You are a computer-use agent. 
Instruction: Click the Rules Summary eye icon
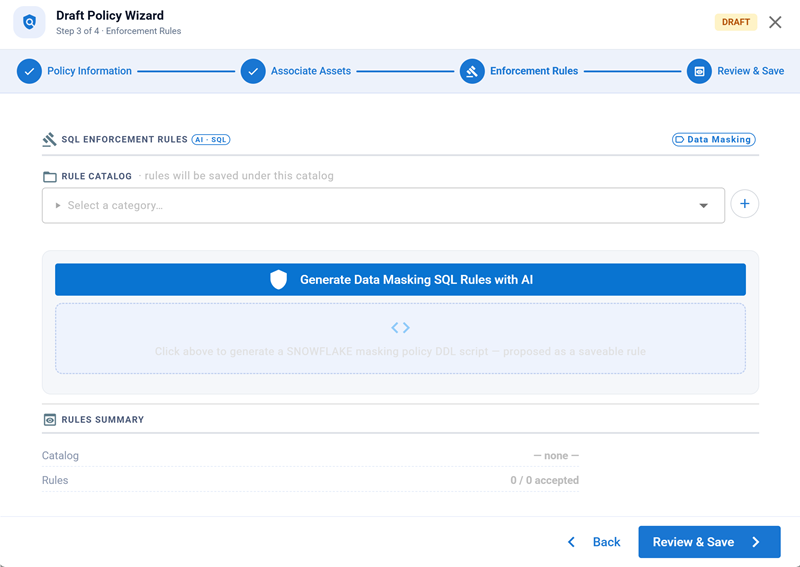pos(49,420)
